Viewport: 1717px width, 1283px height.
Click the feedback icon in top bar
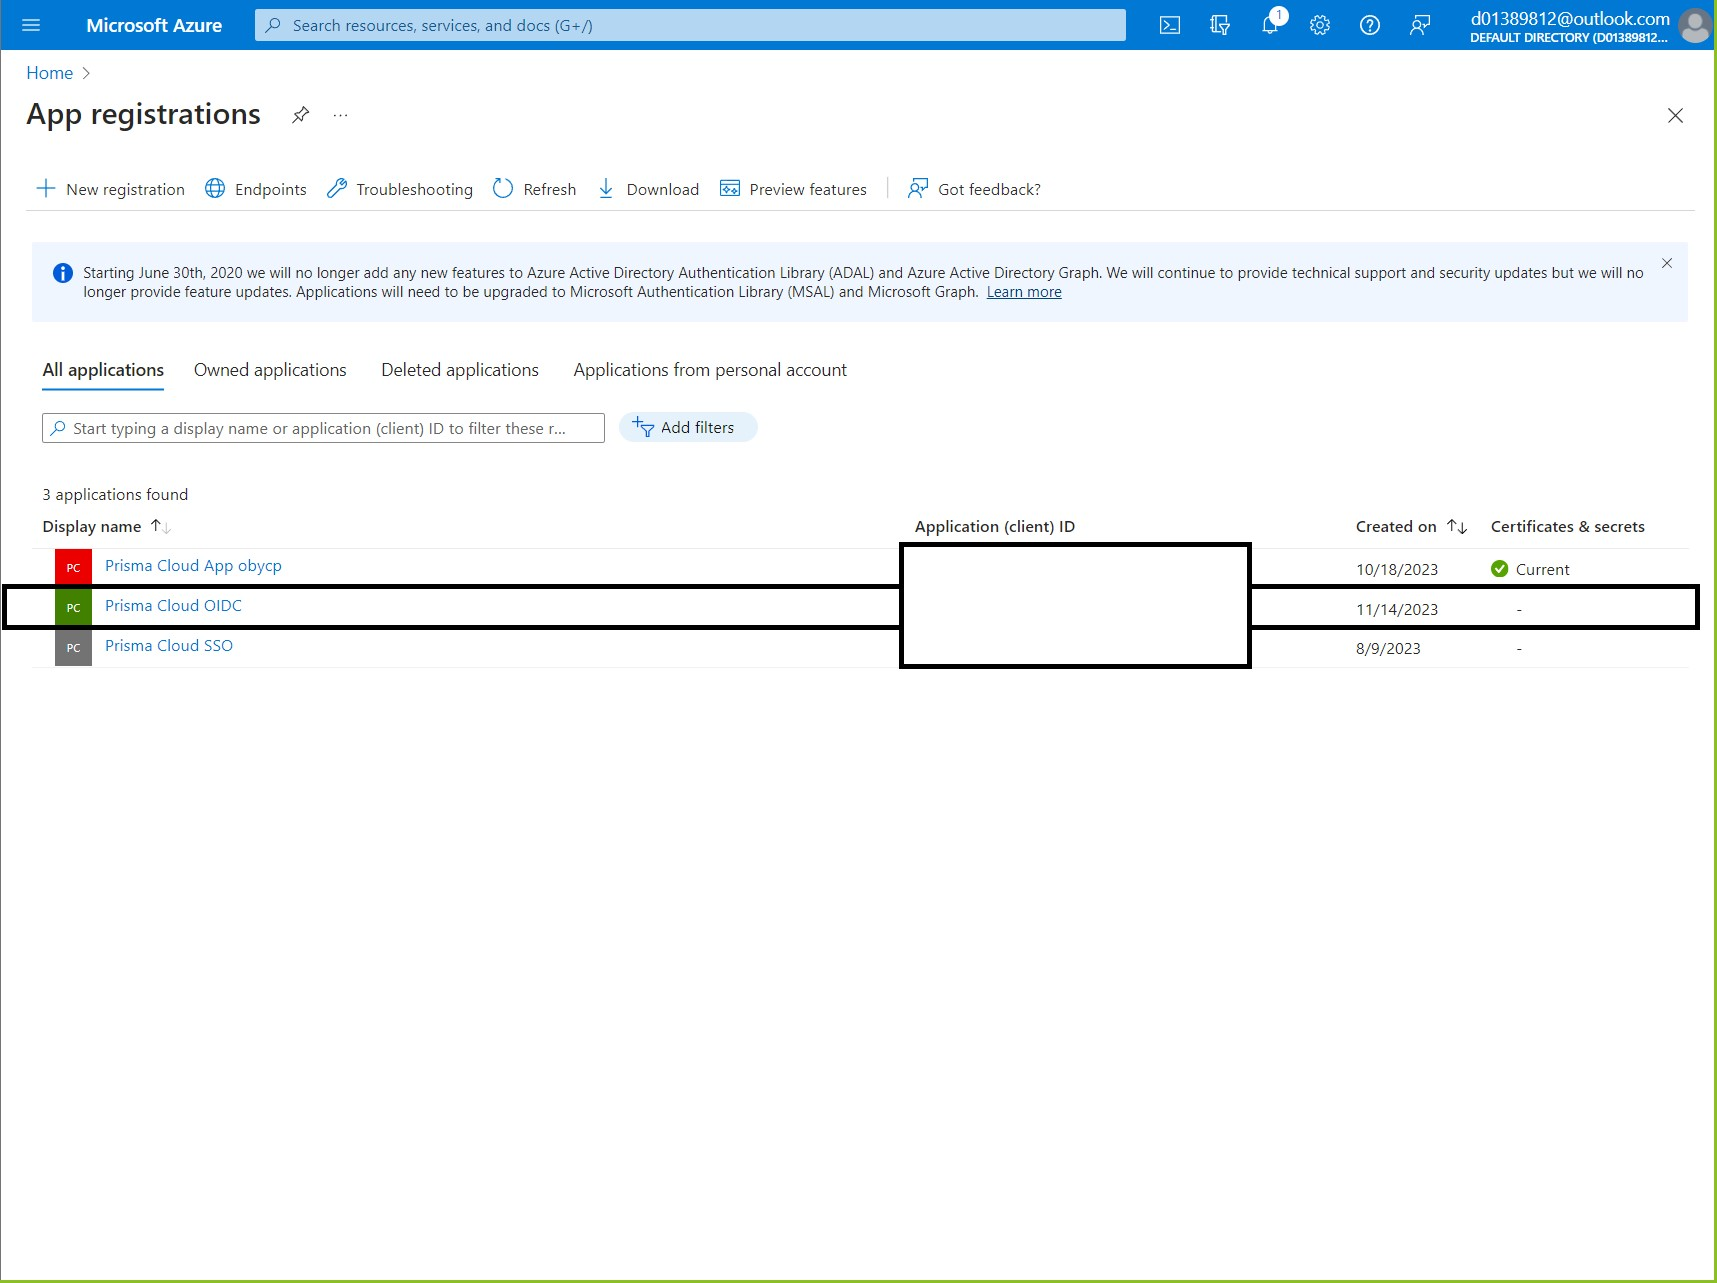pos(1420,25)
